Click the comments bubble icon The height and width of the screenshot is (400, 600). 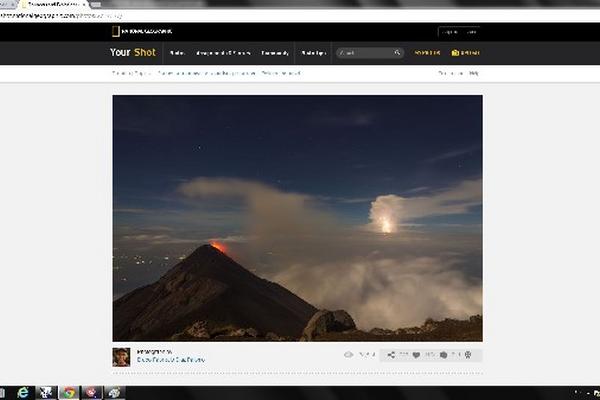point(444,355)
